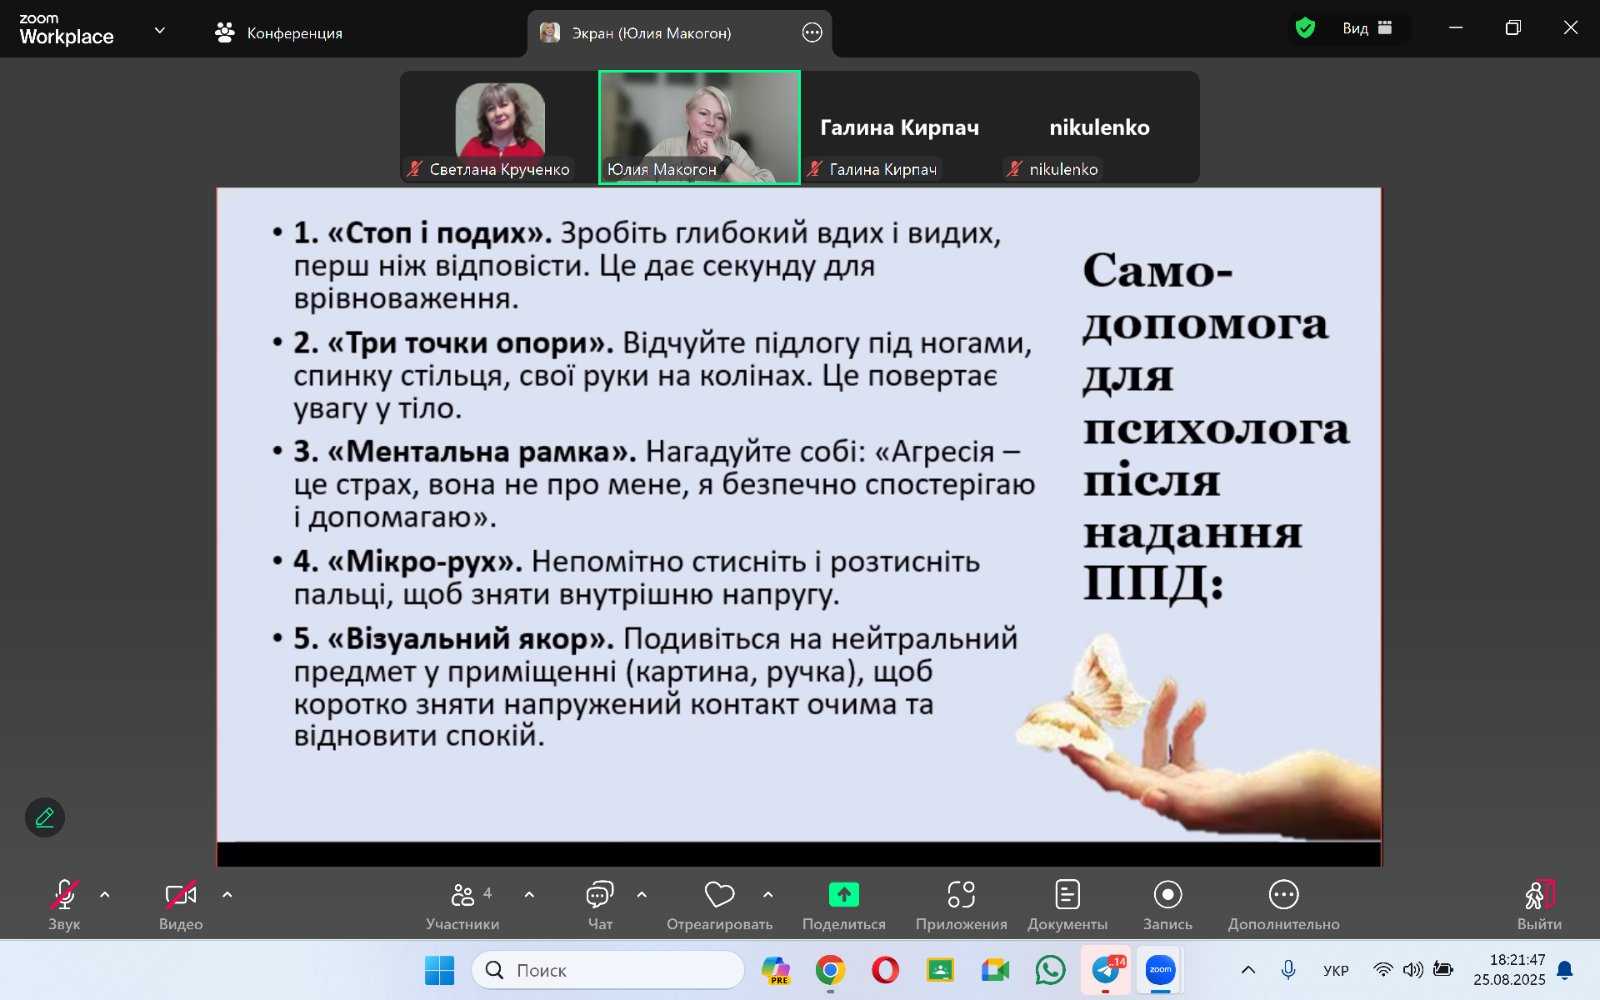Viewport: 1600px width, 1000px height.
Task: Click the green pencil annotation icon
Action: (x=45, y=818)
